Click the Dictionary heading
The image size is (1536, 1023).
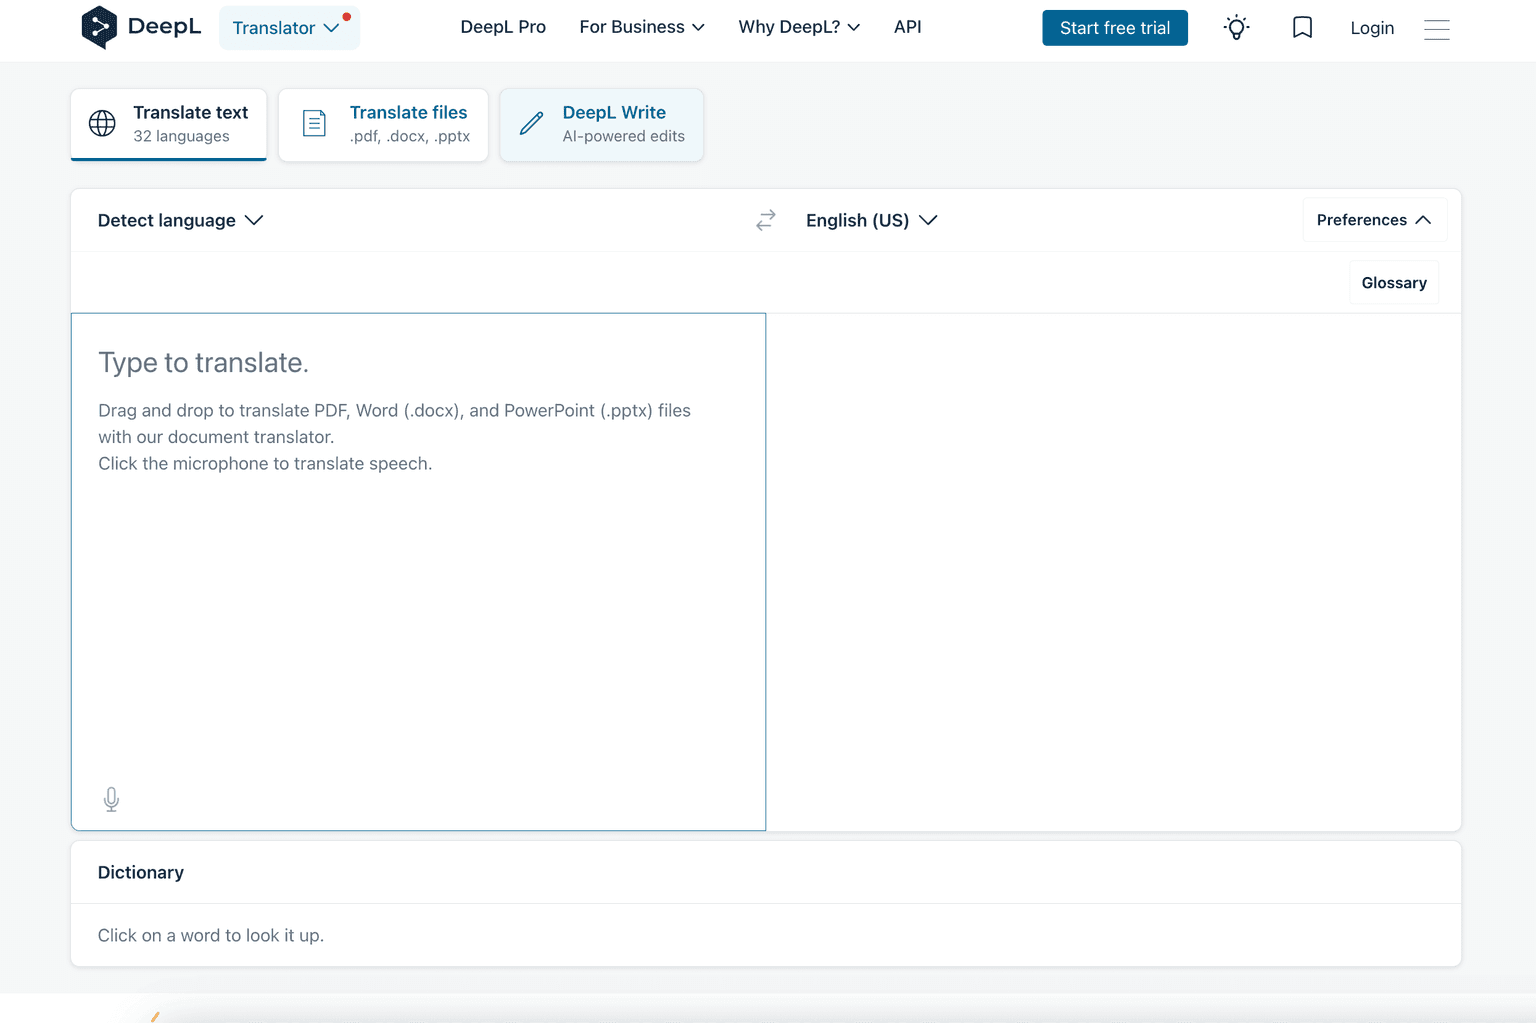[x=141, y=872]
